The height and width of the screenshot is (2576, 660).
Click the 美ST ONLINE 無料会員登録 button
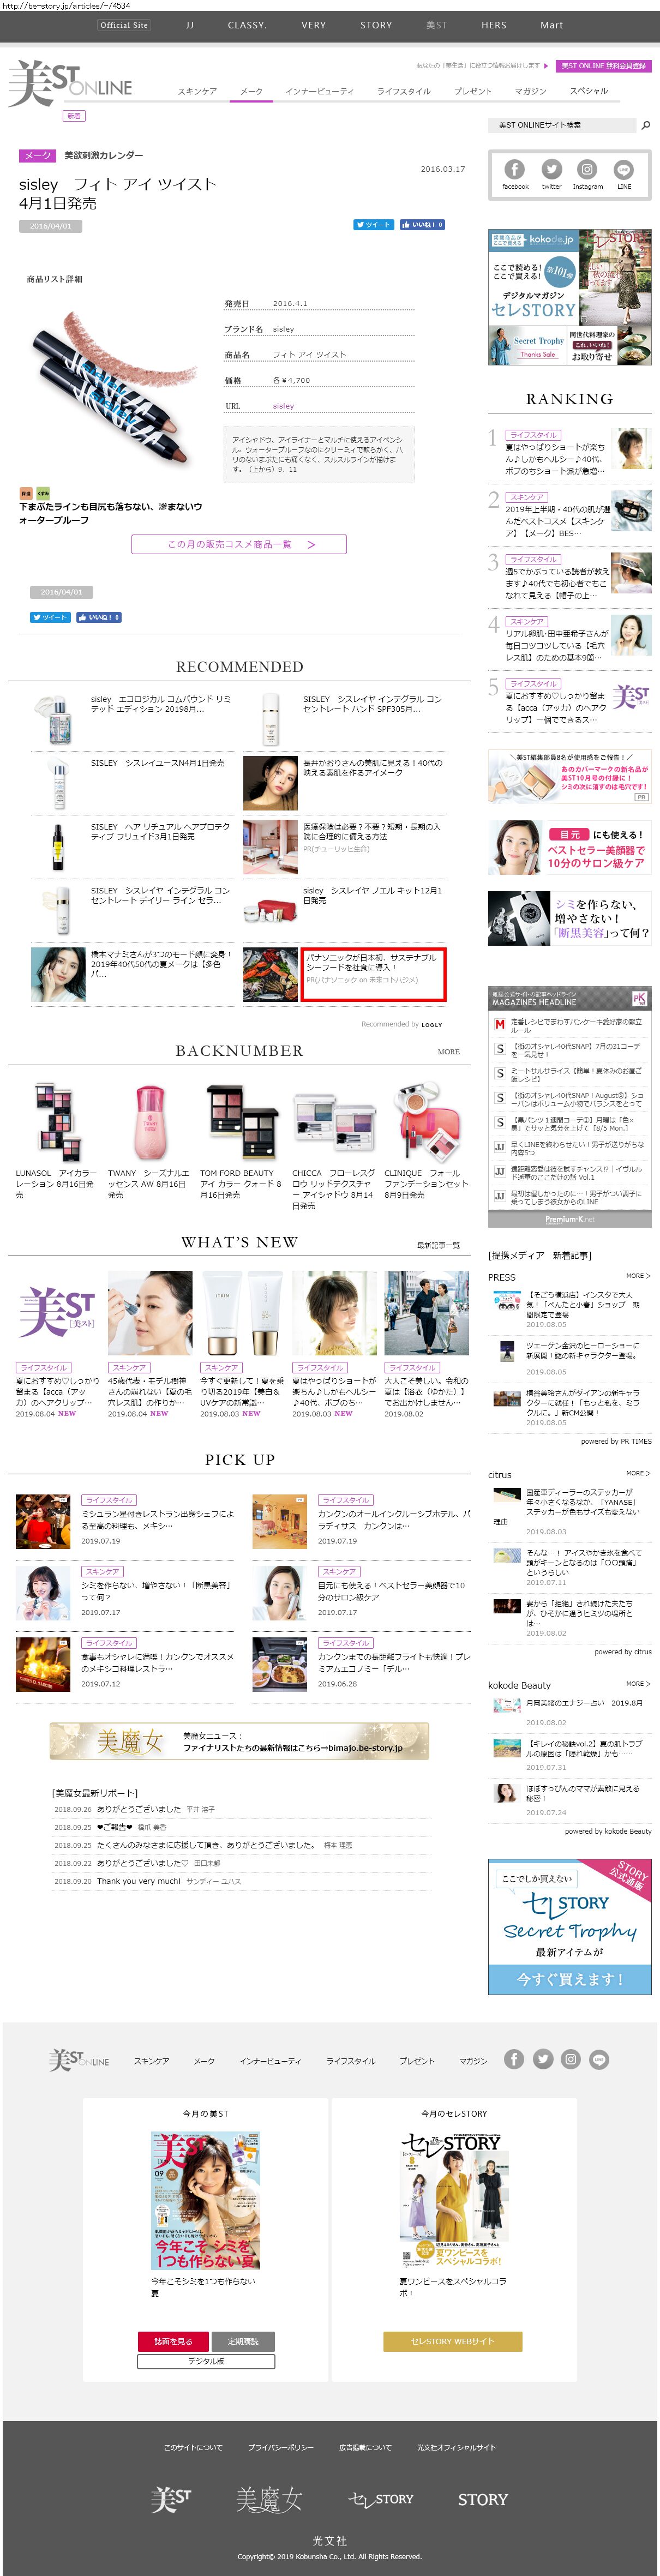(x=603, y=66)
